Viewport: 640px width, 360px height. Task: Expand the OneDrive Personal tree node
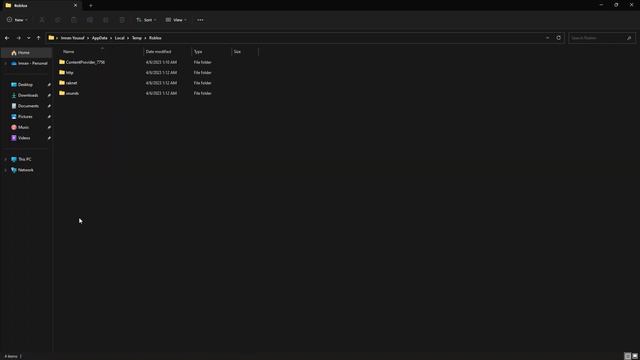[5, 63]
